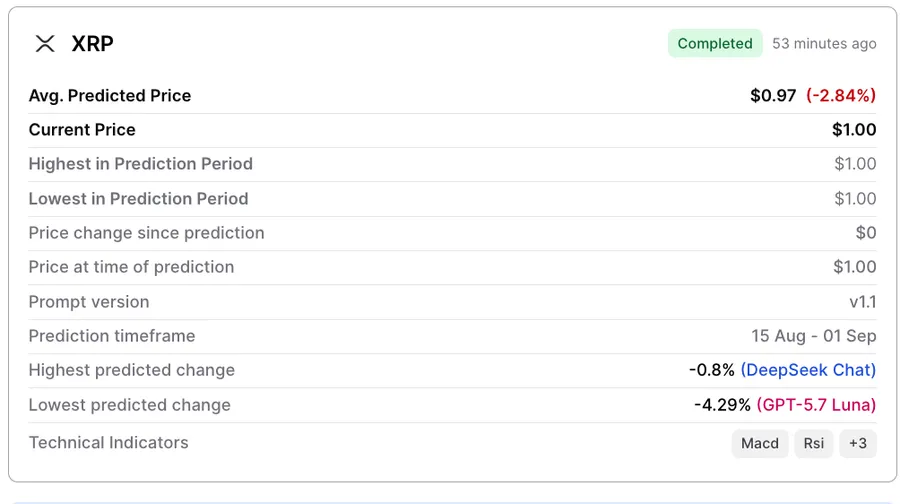This screenshot has width=900, height=504.
Task: Open the XRP card title
Action: tap(92, 44)
